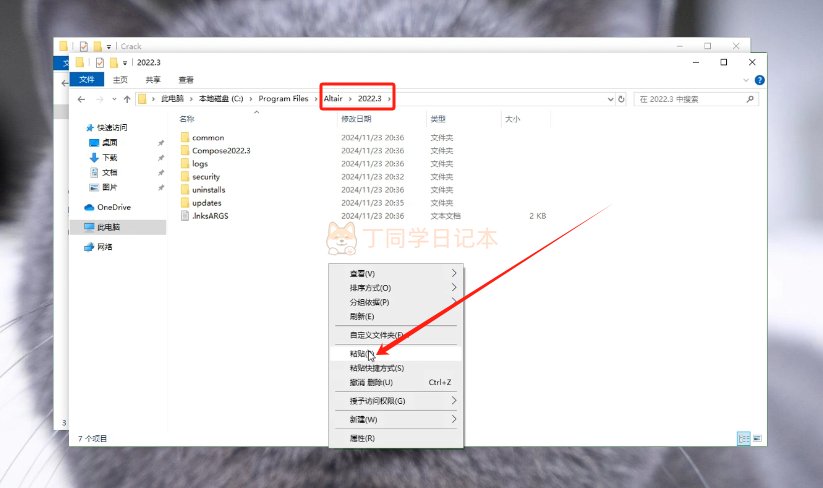This screenshot has width=823, height=488.
Task: Open recent locations dropdown arrow
Action: coord(114,99)
